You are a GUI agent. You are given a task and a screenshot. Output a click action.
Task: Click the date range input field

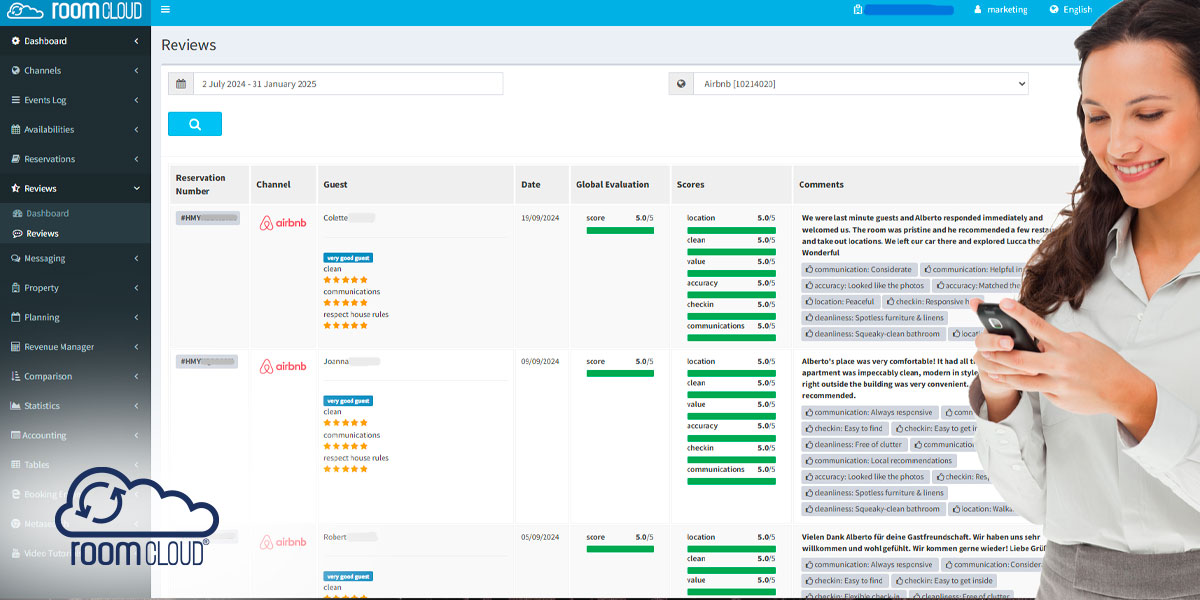[348, 84]
